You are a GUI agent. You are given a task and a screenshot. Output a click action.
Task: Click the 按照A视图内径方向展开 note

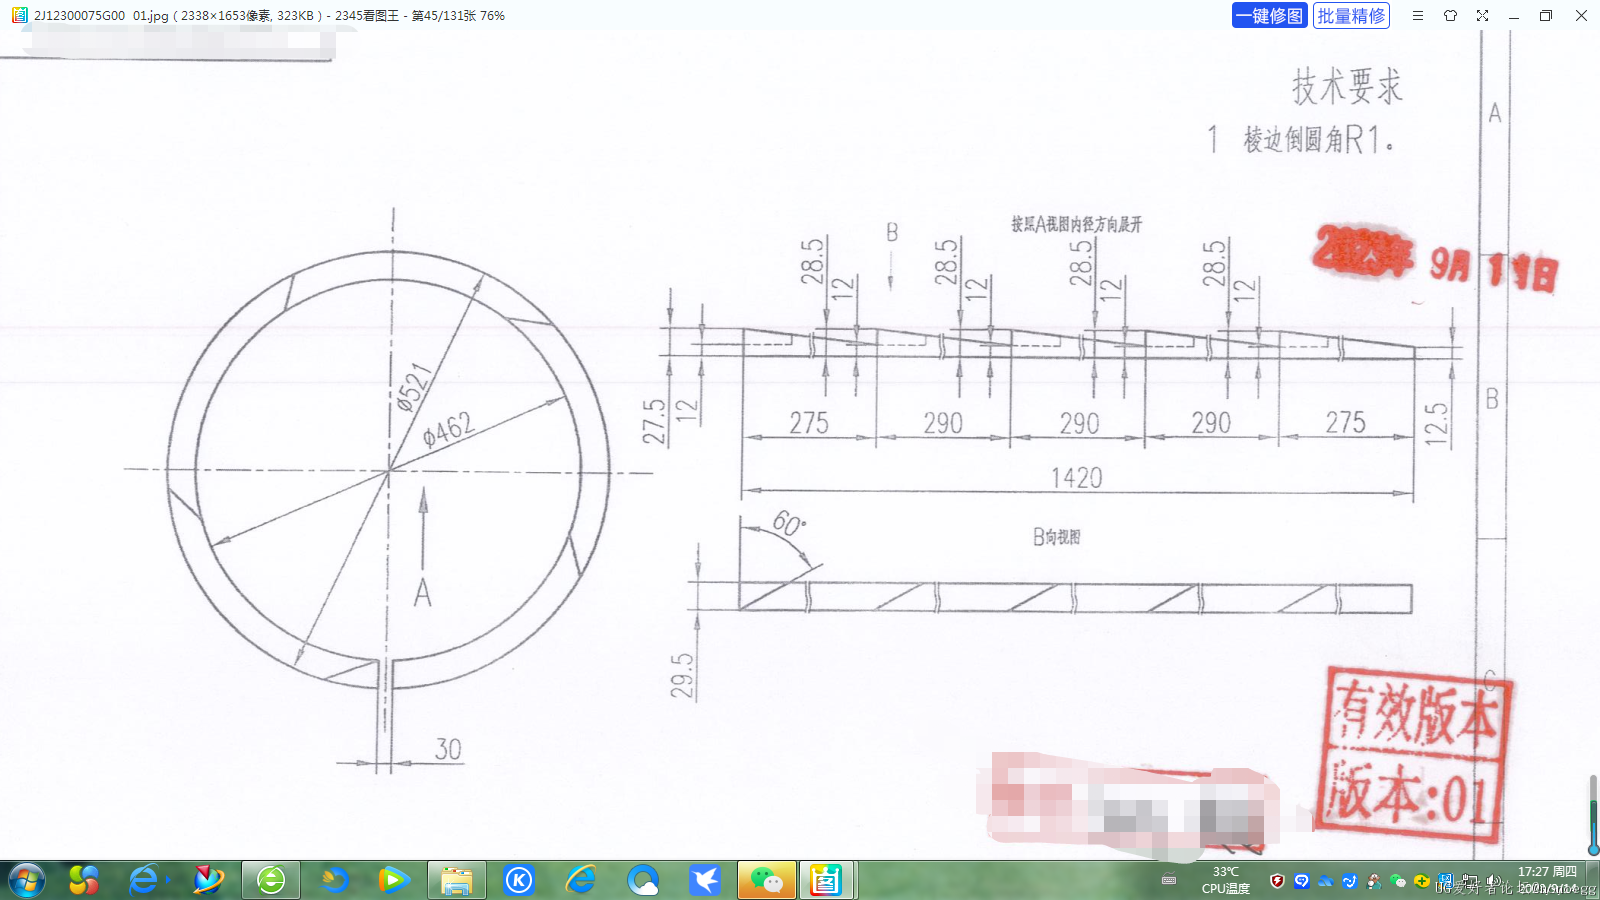[1076, 225]
